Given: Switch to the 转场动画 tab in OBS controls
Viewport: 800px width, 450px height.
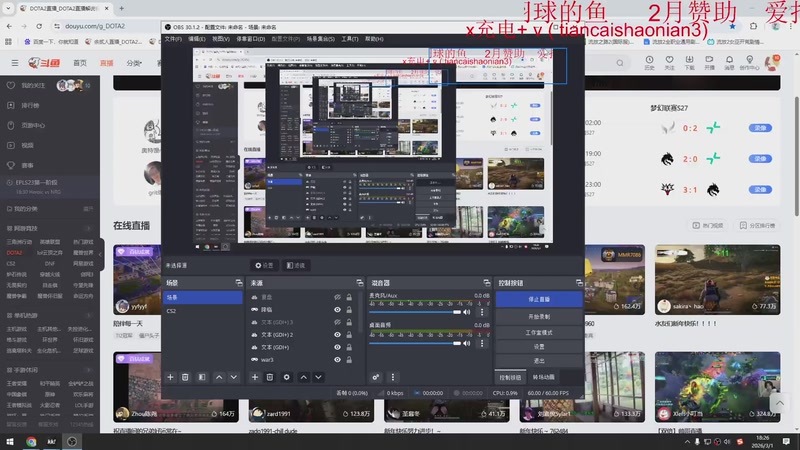Looking at the screenshot, I should coord(543,377).
